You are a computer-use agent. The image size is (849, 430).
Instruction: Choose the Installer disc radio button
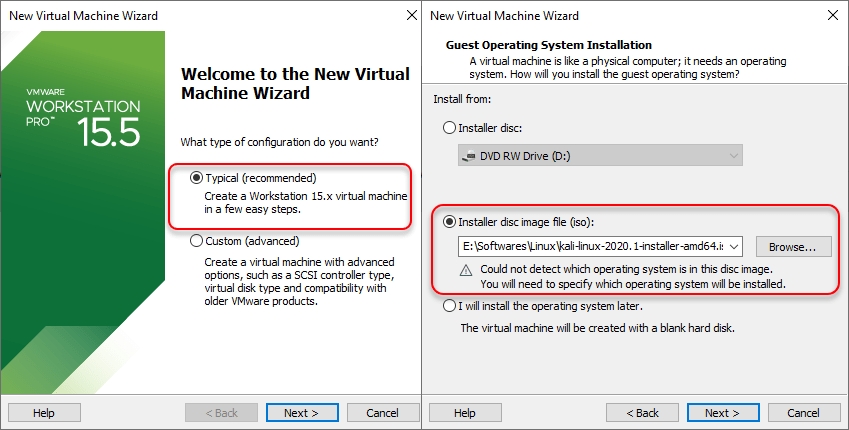click(x=449, y=128)
